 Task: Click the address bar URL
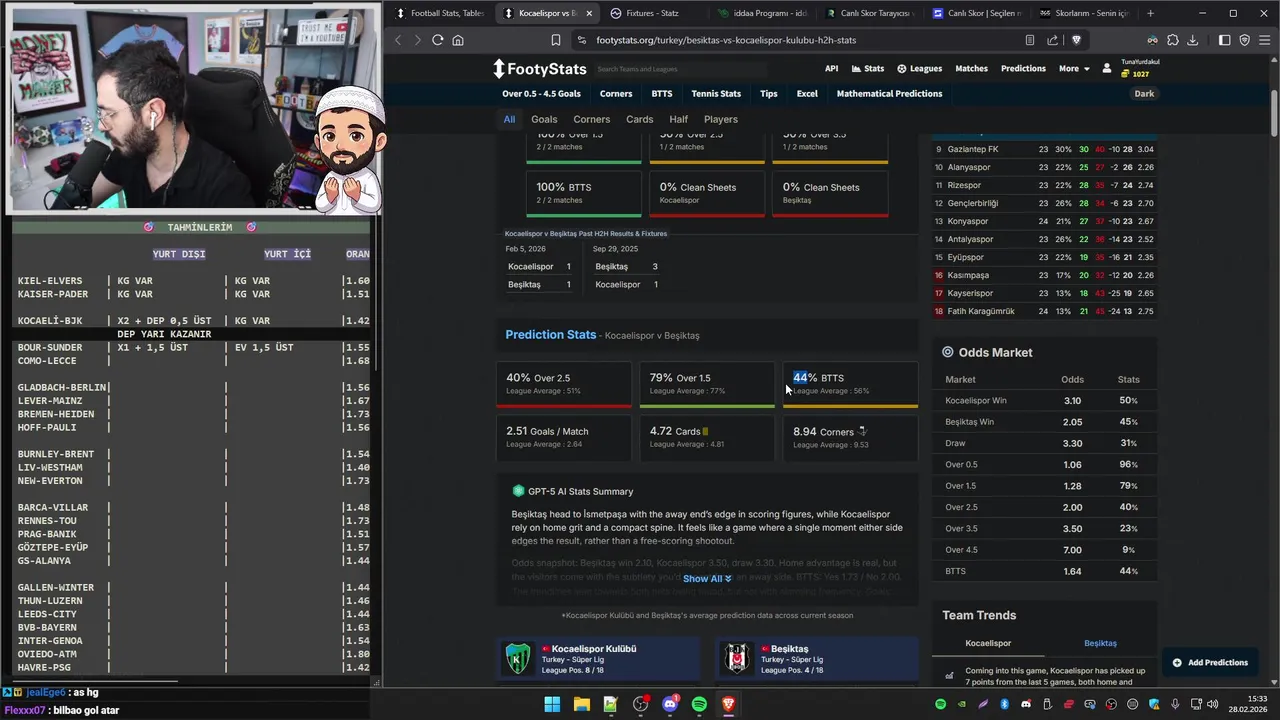pos(726,40)
